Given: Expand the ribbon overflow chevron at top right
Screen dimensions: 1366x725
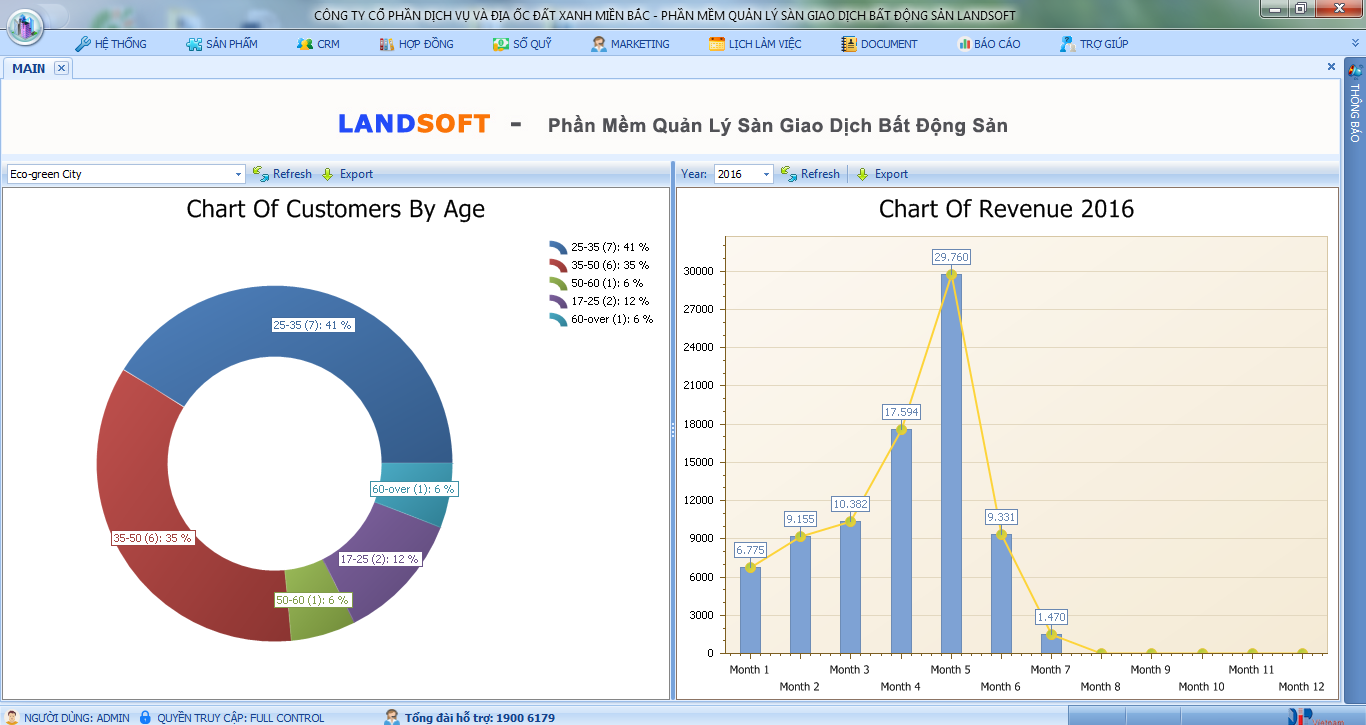Looking at the screenshot, I should point(1356,43).
